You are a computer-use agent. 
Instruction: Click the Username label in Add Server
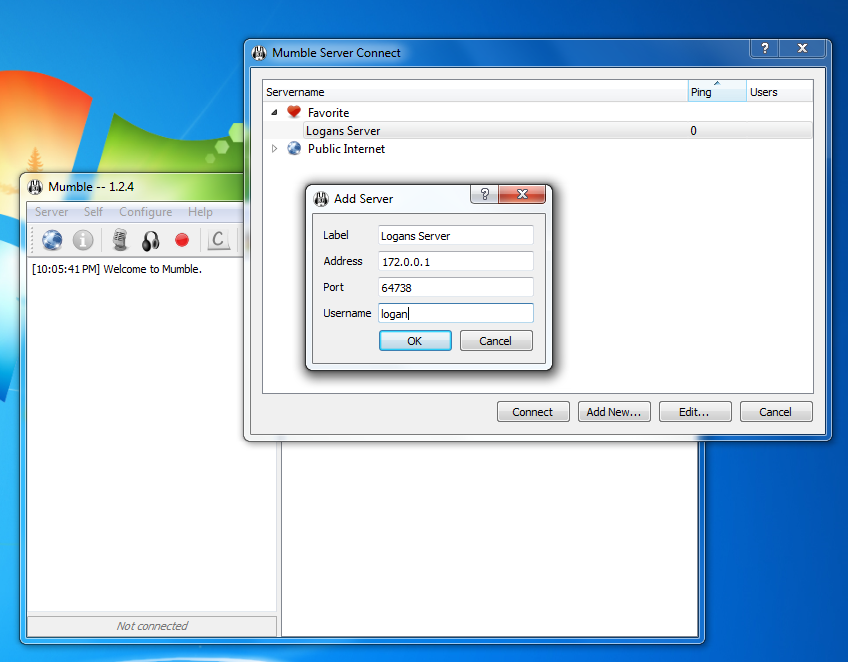(347, 313)
